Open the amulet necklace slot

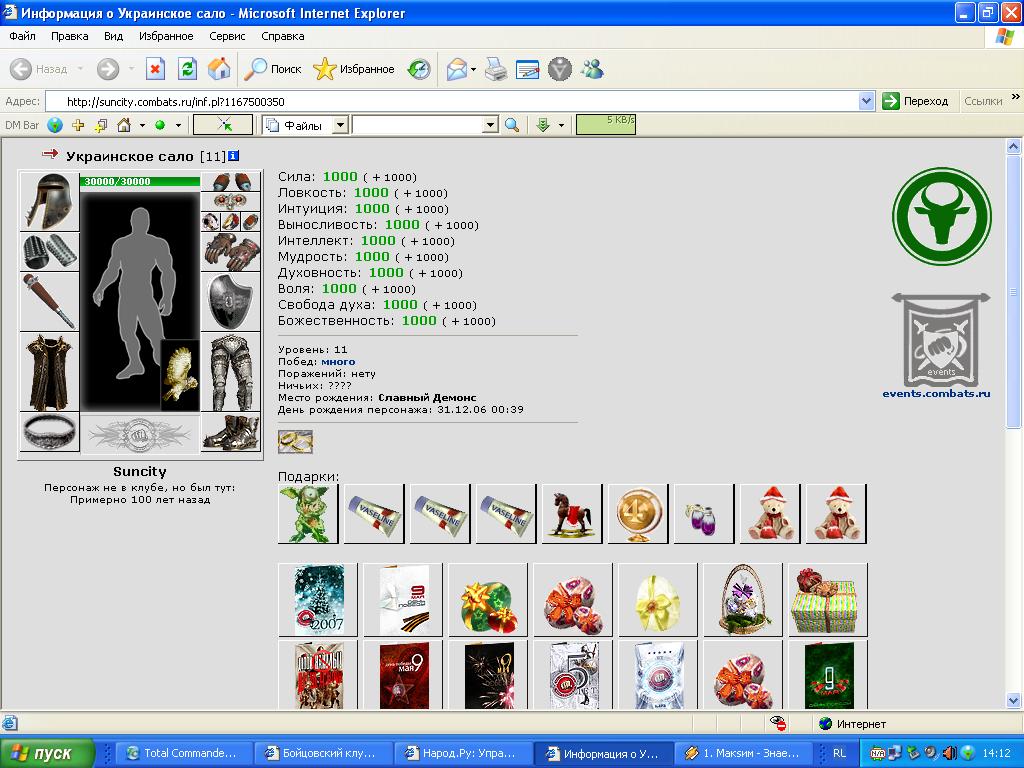231,200
